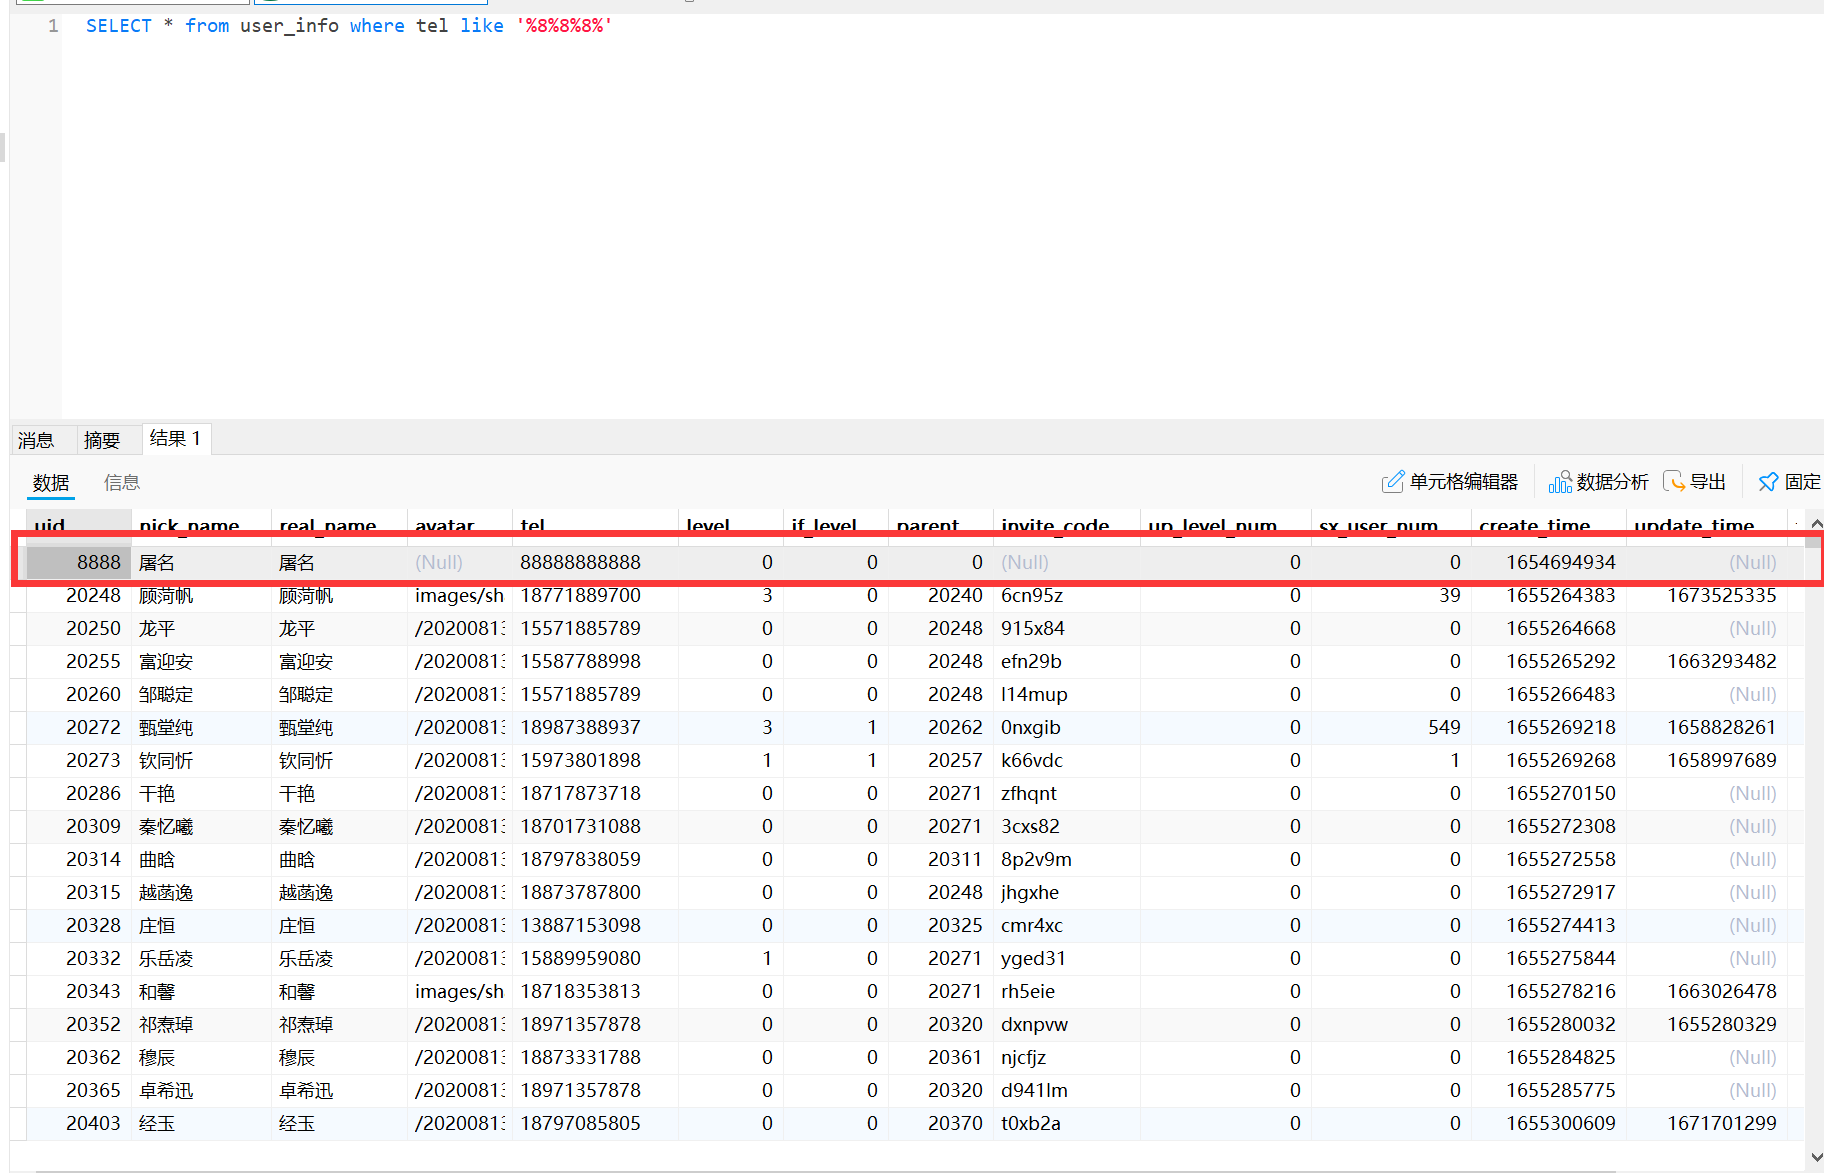
Task: Click the nick_name column header
Action: coord(201,526)
